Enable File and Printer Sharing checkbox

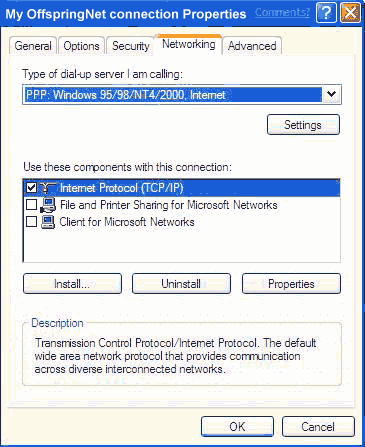(x=32, y=205)
